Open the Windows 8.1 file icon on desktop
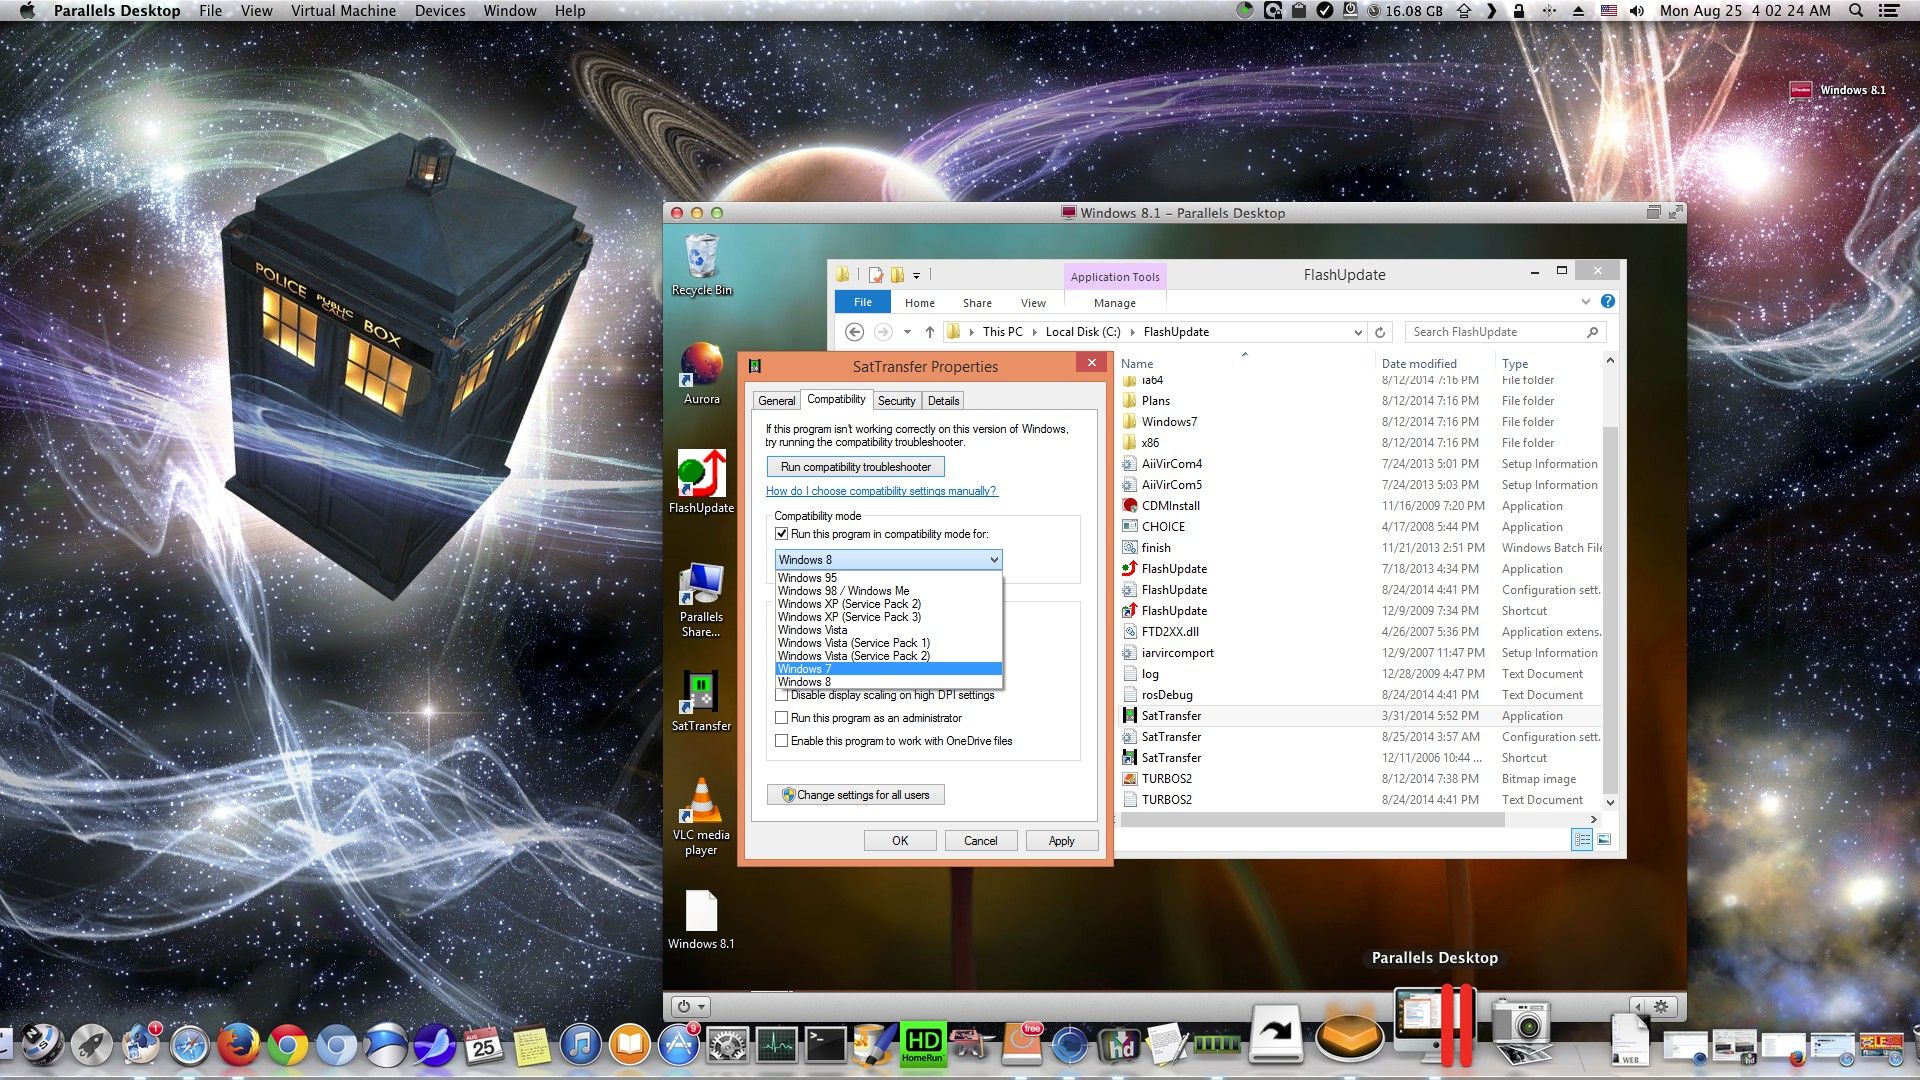The width and height of the screenshot is (1920, 1080). 701,920
